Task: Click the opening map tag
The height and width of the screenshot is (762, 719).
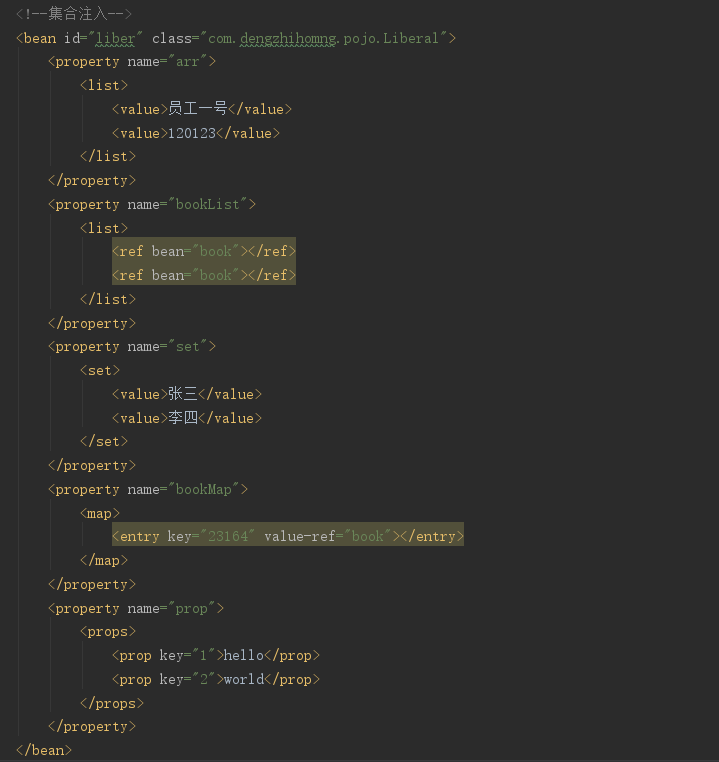Action: [x=100, y=514]
